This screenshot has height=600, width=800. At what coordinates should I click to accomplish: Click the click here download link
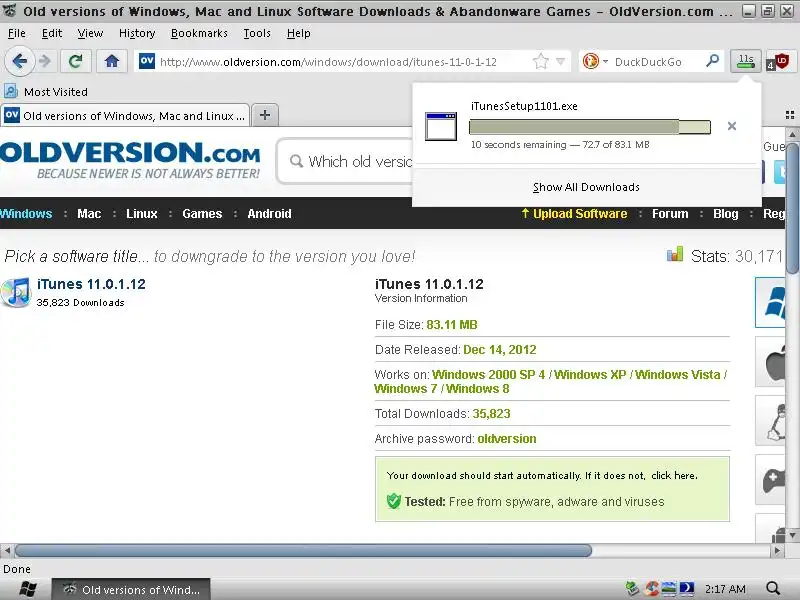[x=673, y=476]
